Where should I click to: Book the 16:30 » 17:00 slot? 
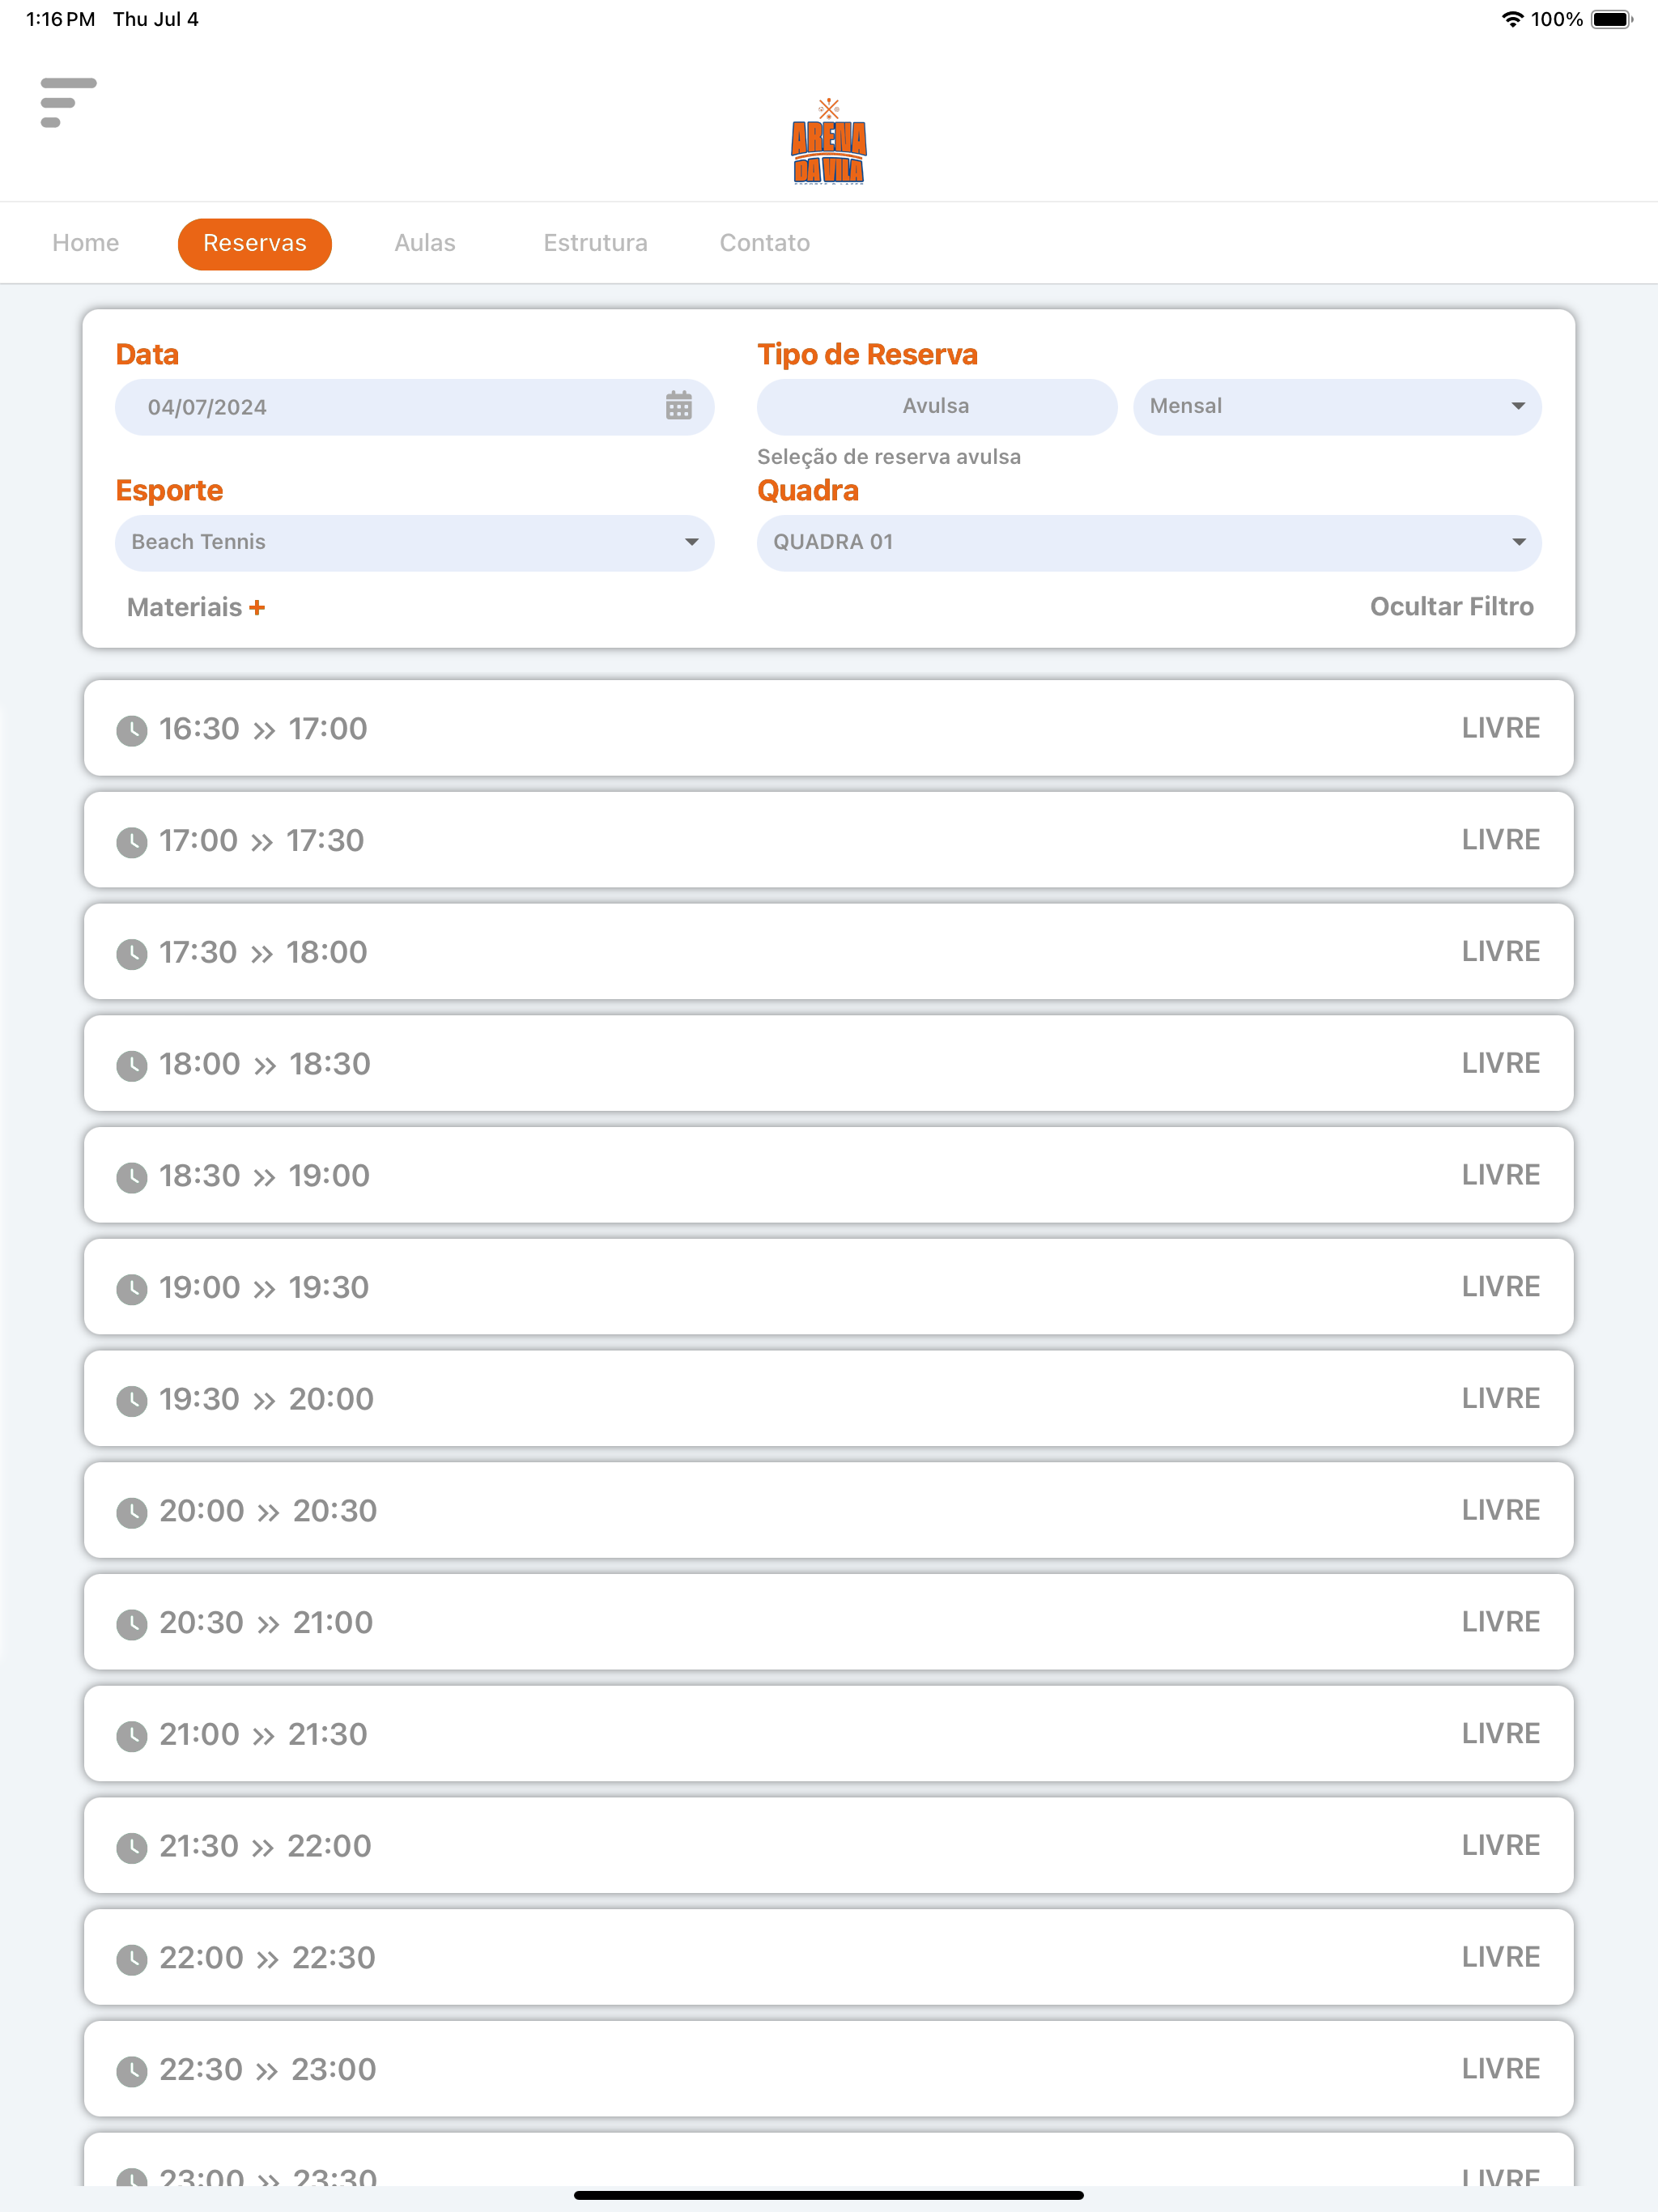[829, 728]
